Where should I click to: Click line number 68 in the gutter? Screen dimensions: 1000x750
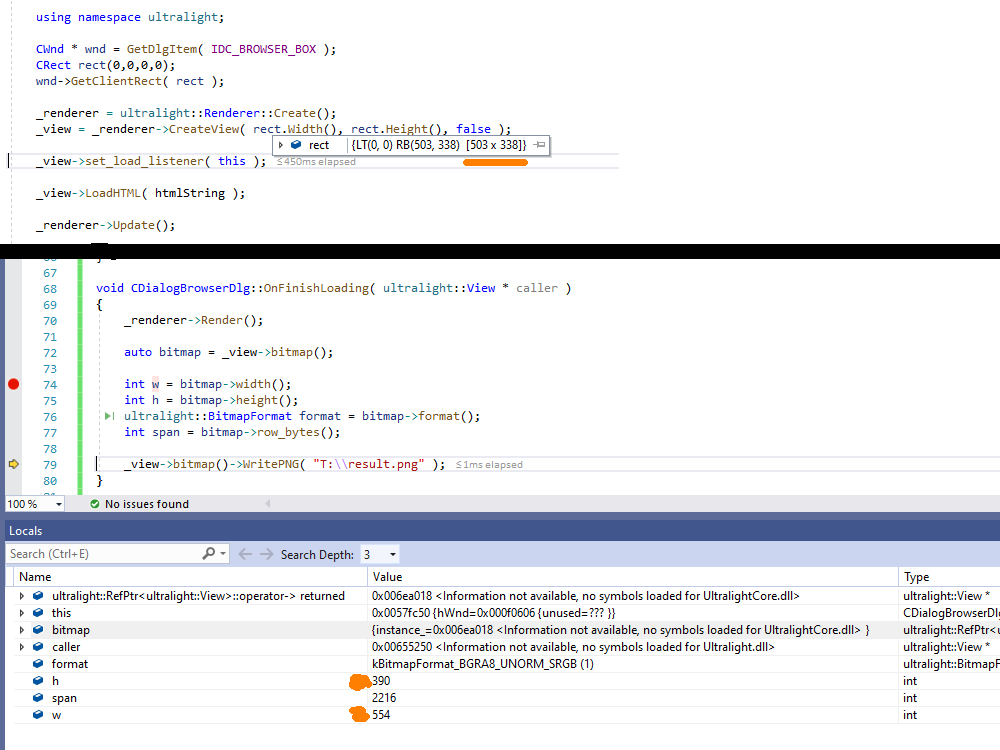tap(50, 289)
